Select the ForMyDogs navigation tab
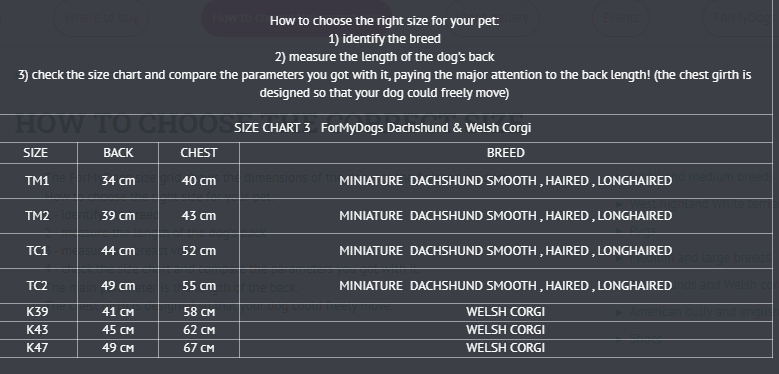Viewport: 779px width, 374px height. [740, 18]
